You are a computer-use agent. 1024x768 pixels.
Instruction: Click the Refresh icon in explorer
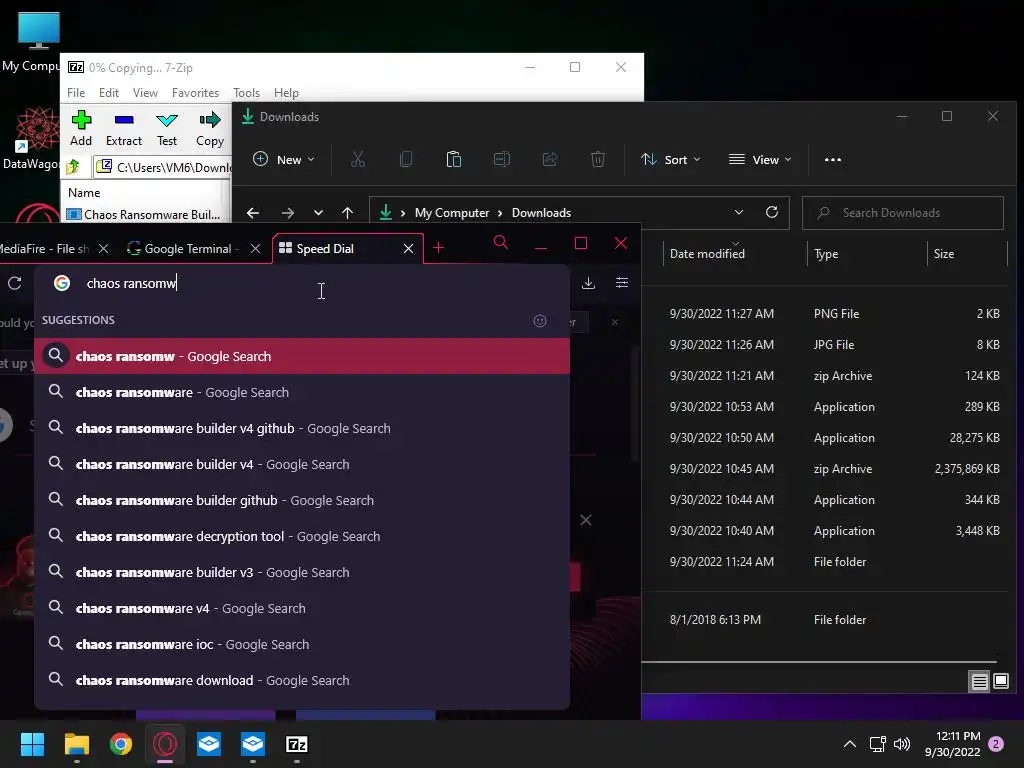tap(772, 212)
